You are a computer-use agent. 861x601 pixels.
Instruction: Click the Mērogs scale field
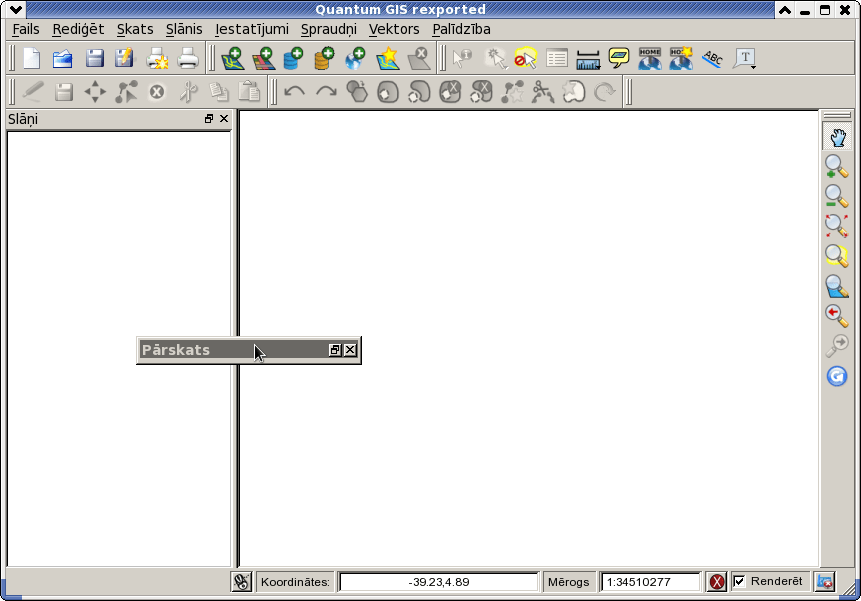click(x=651, y=582)
